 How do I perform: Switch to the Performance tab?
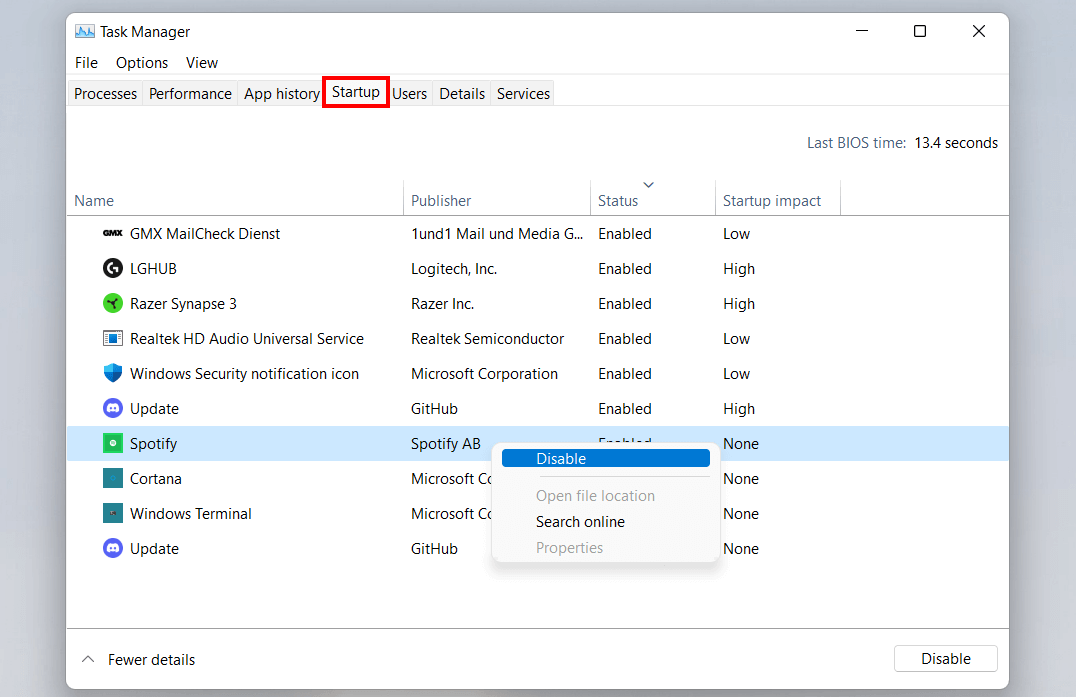point(189,93)
